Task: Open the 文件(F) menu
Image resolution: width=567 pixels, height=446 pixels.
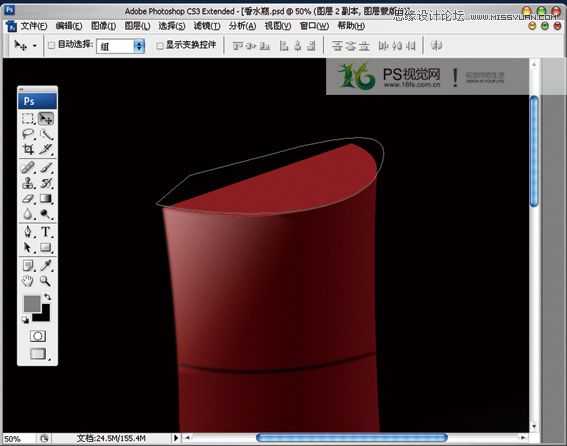Action: (x=33, y=26)
